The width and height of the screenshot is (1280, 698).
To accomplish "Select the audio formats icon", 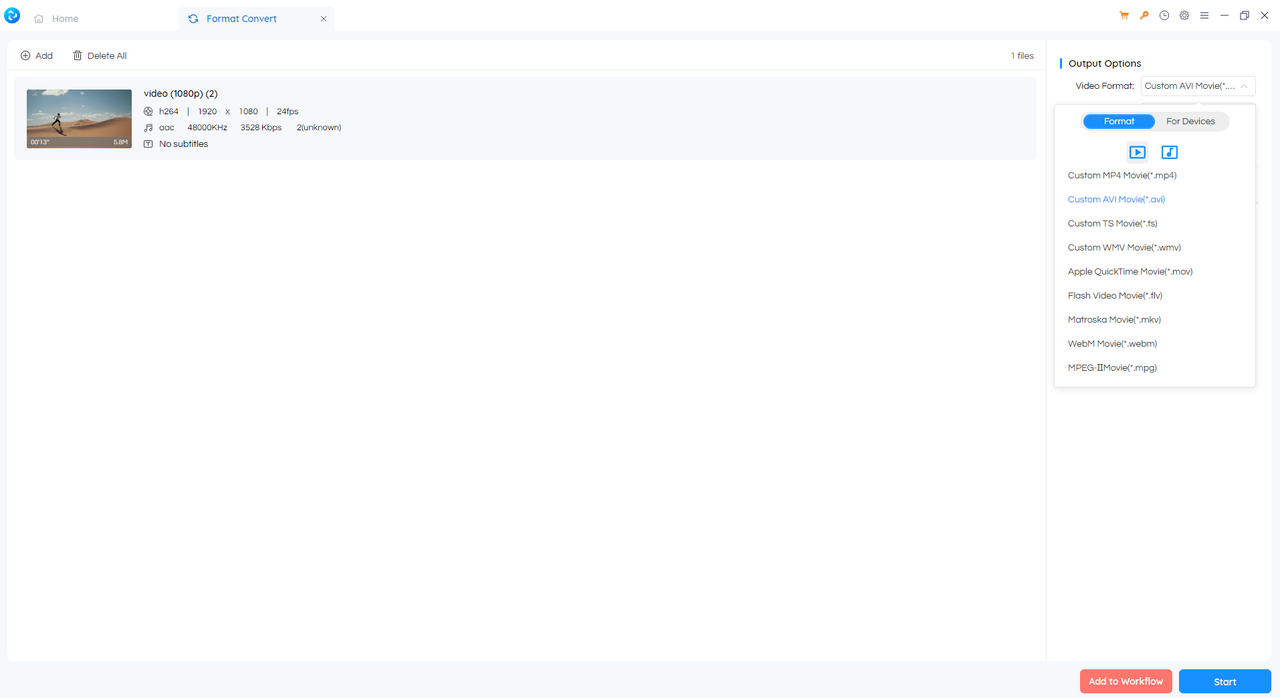I will coord(1170,152).
